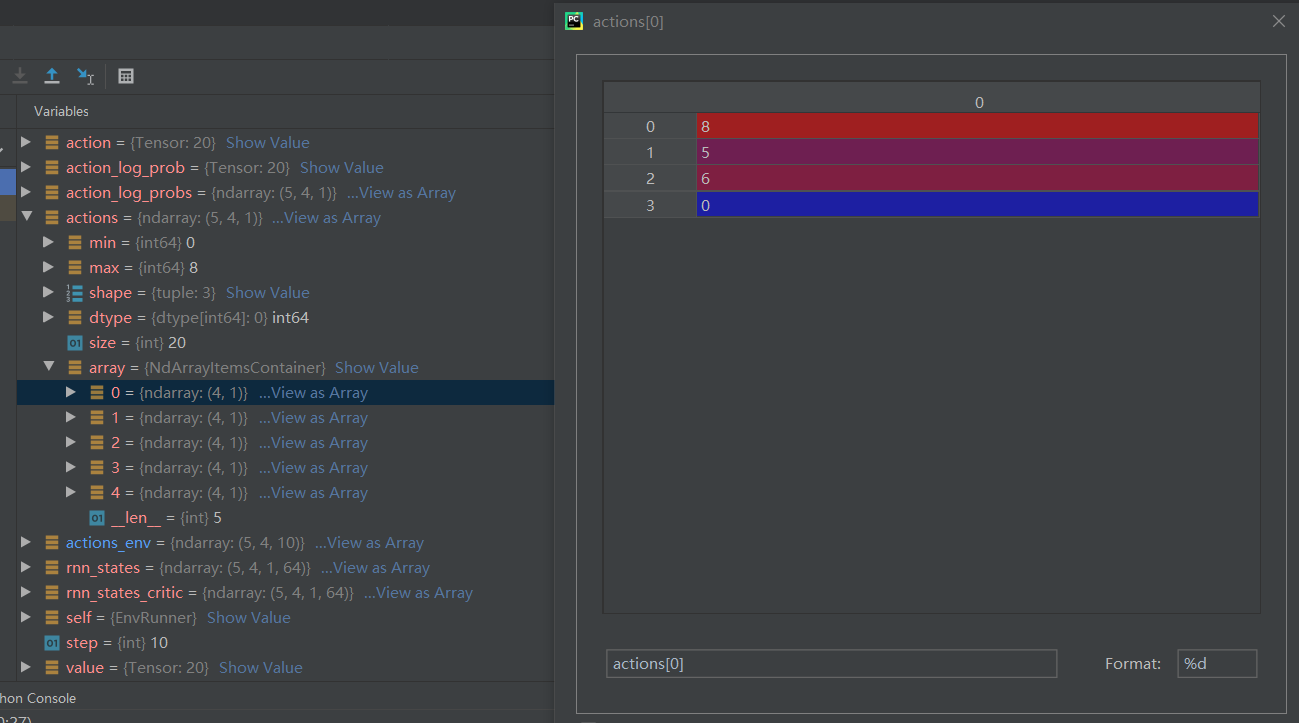Expand the rnn_states variable

pos(26,567)
